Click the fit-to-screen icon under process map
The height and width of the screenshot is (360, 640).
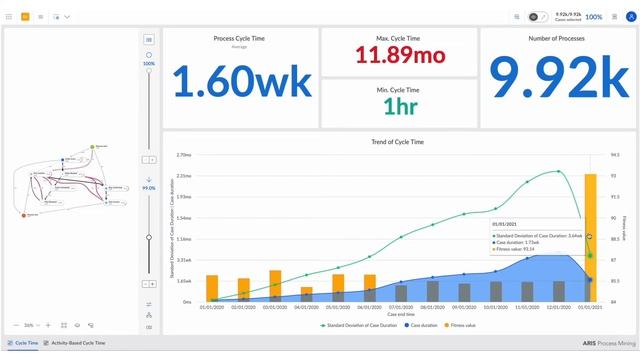[x=64, y=325]
